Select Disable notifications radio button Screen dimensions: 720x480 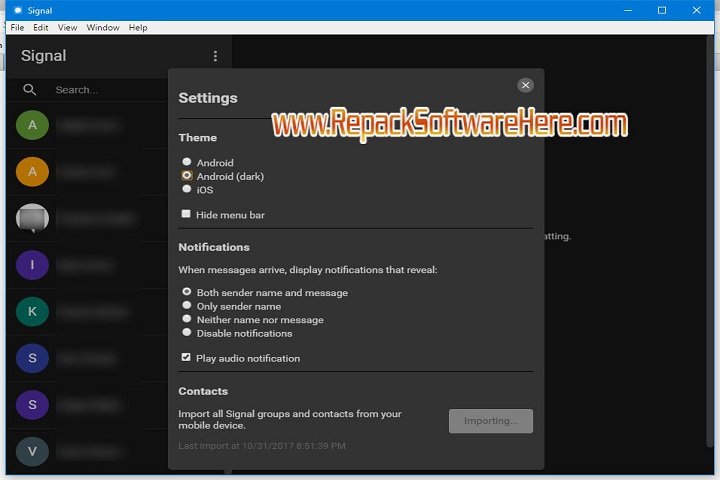point(186,332)
